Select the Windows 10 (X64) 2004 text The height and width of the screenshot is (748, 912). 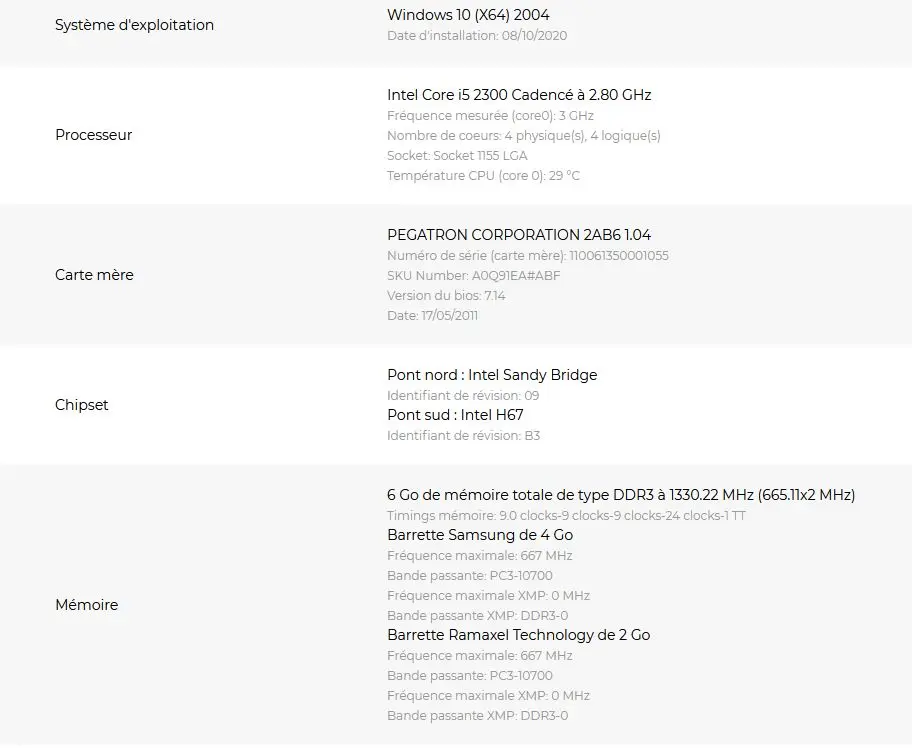(x=468, y=15)
